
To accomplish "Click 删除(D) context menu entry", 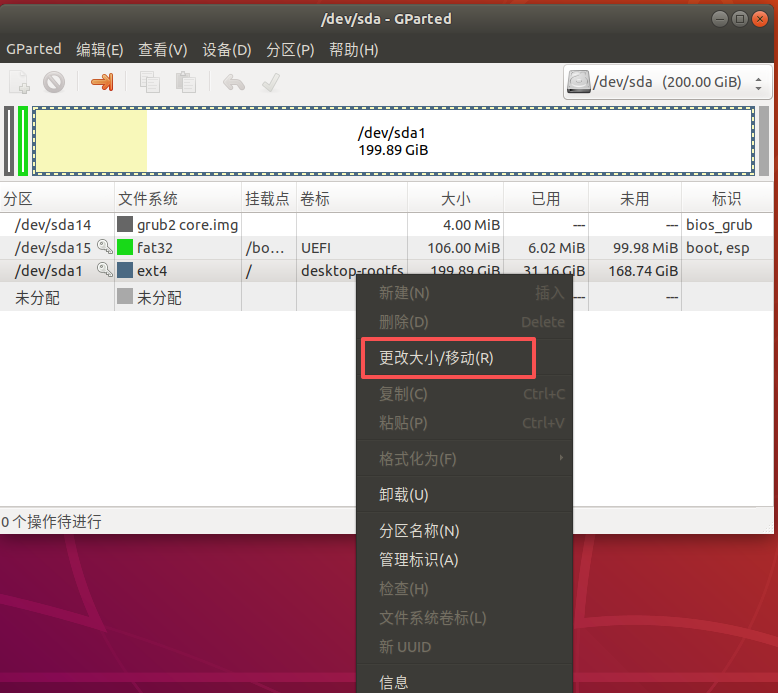I will (x=465, y=322).
